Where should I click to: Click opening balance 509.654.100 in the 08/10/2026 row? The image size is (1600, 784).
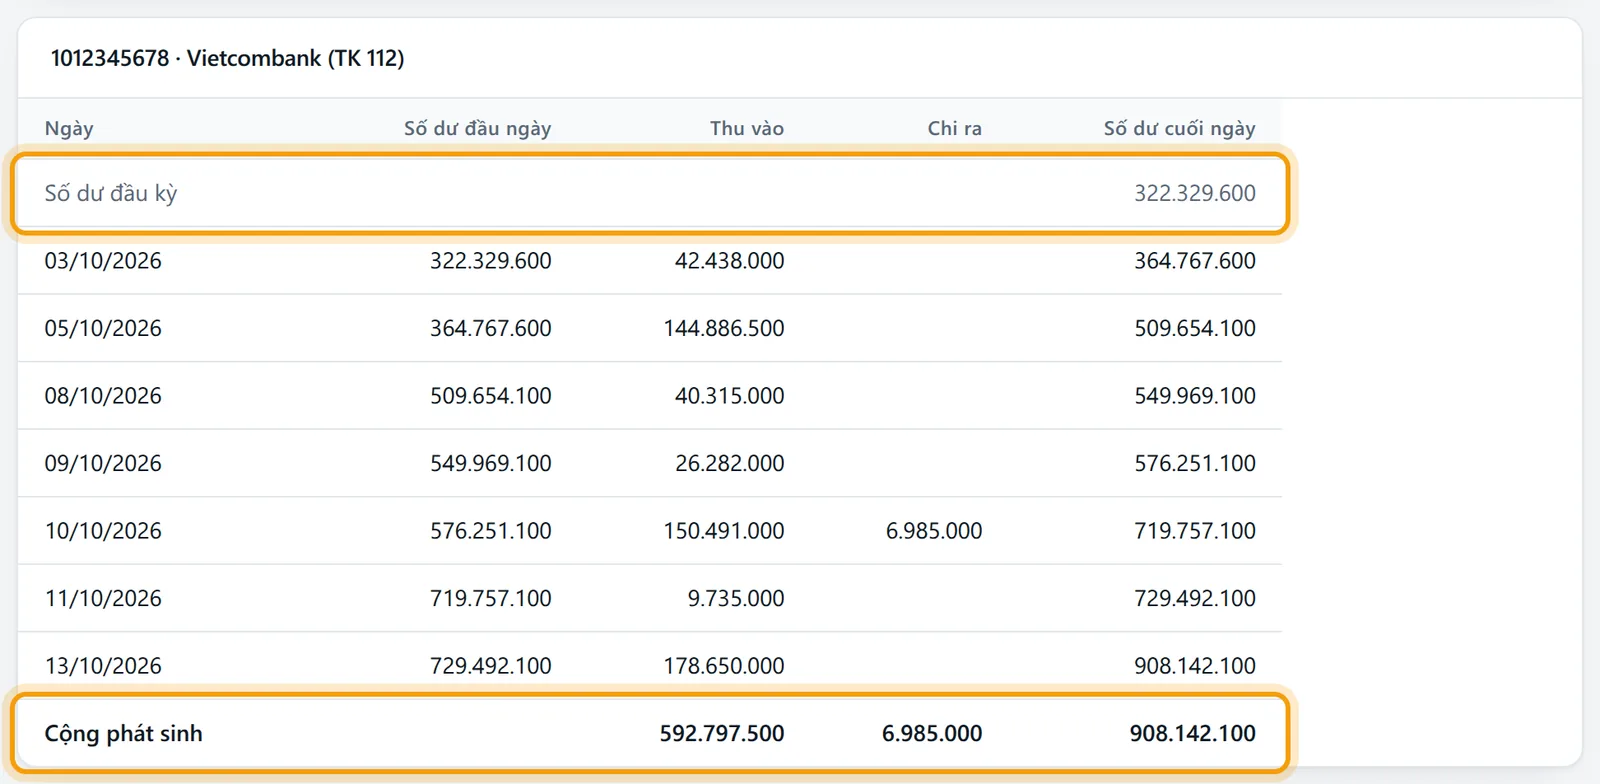click(x=491, y=396)
